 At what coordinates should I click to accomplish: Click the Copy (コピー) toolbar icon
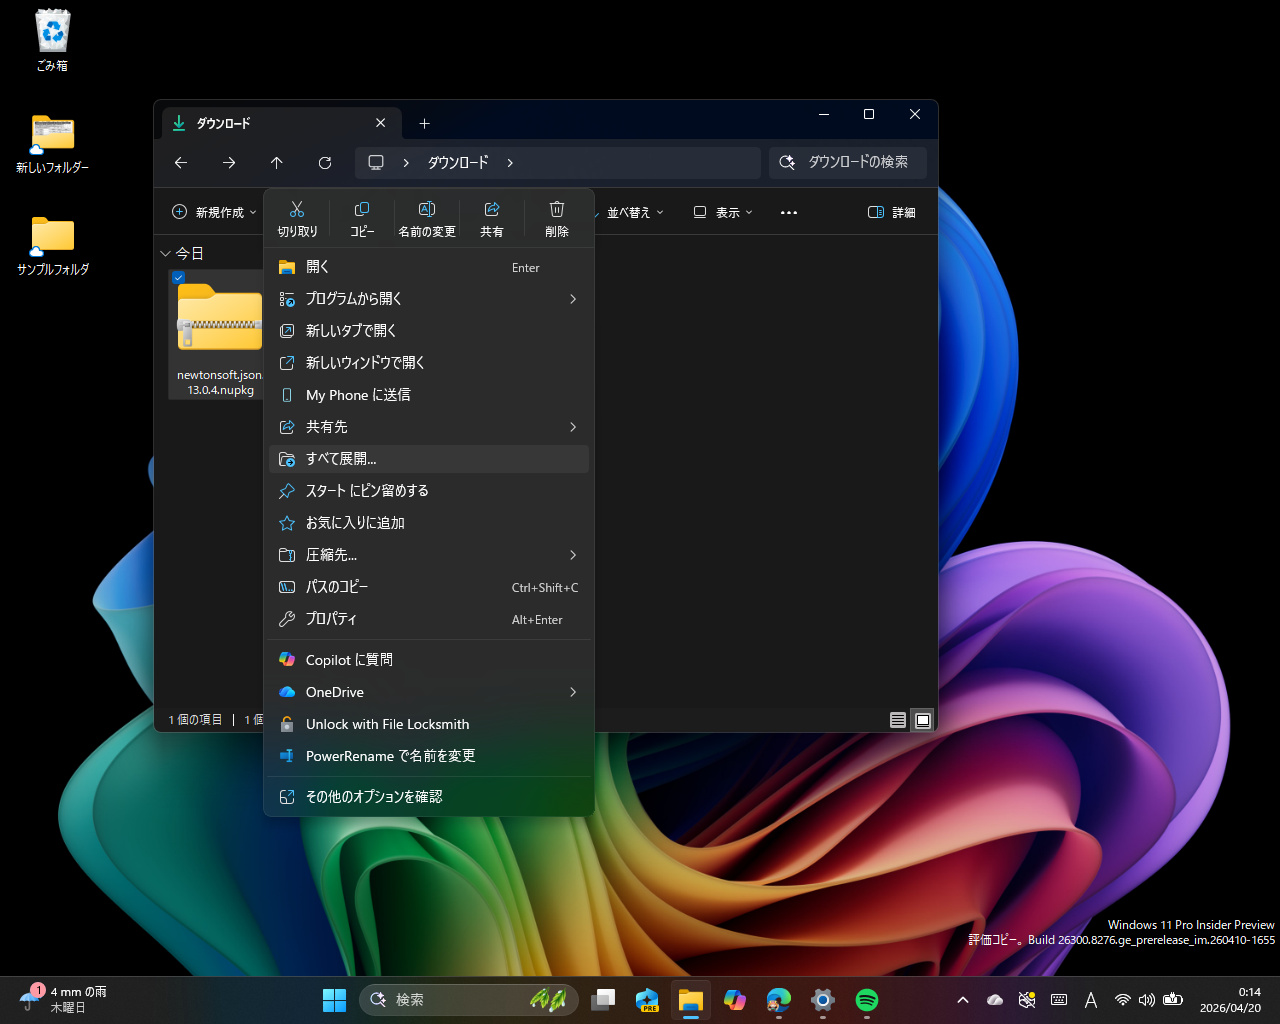(x=361, y=217)
